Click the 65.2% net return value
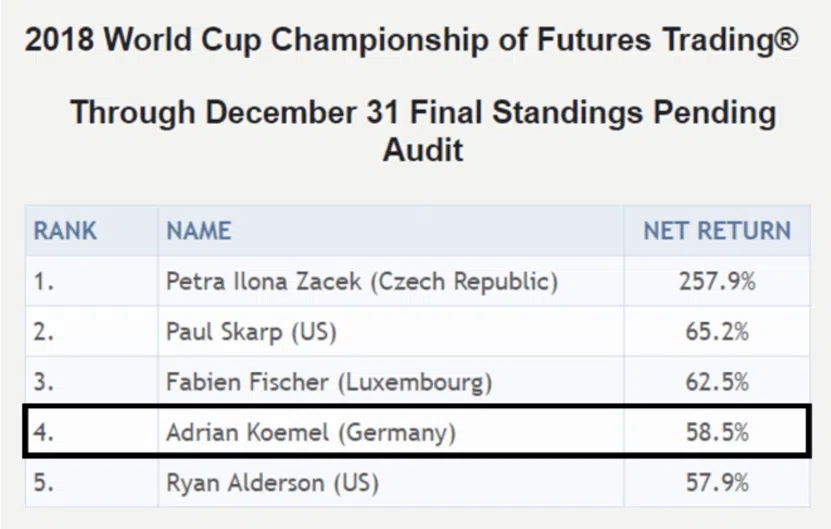The image size is (831, 529). coord(717,332)
